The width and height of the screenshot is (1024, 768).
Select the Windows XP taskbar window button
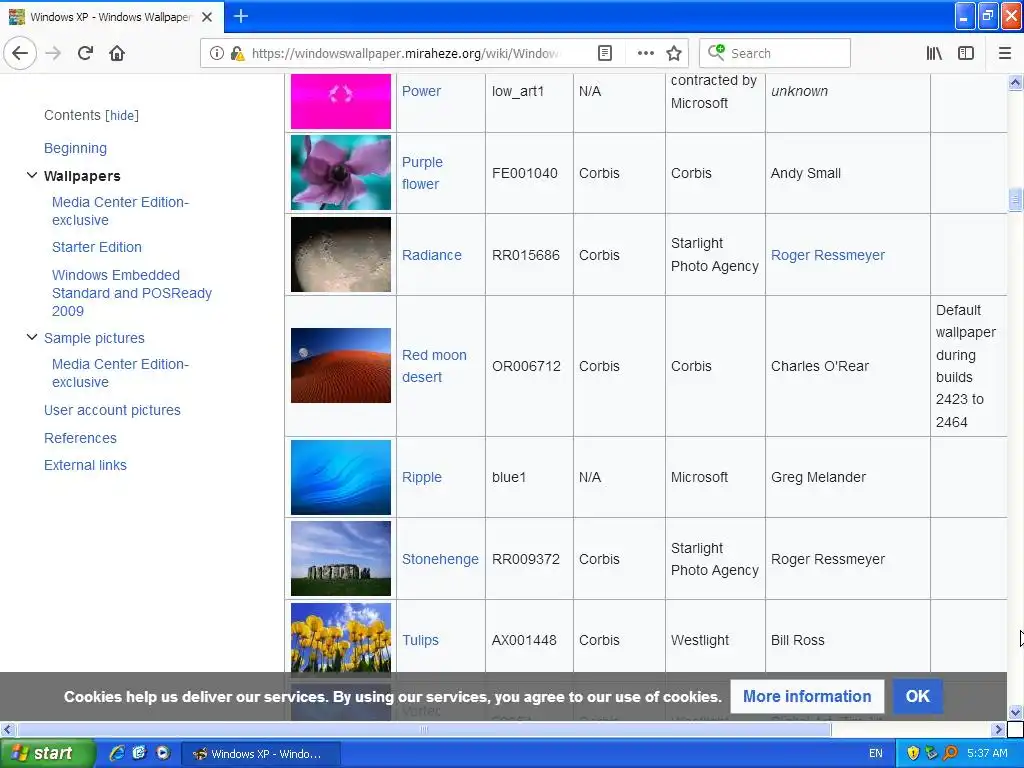pos(259,754)
